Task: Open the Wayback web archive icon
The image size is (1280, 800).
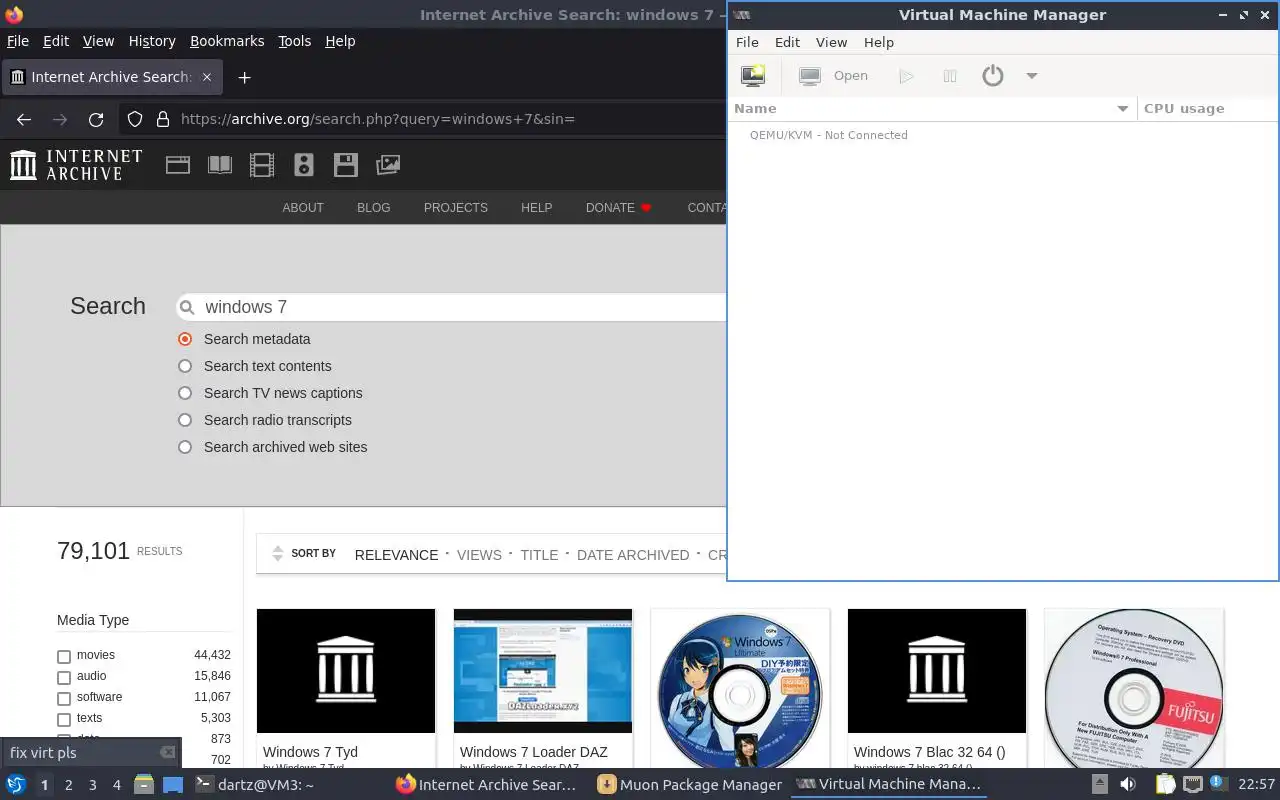Action: (178, 165)
